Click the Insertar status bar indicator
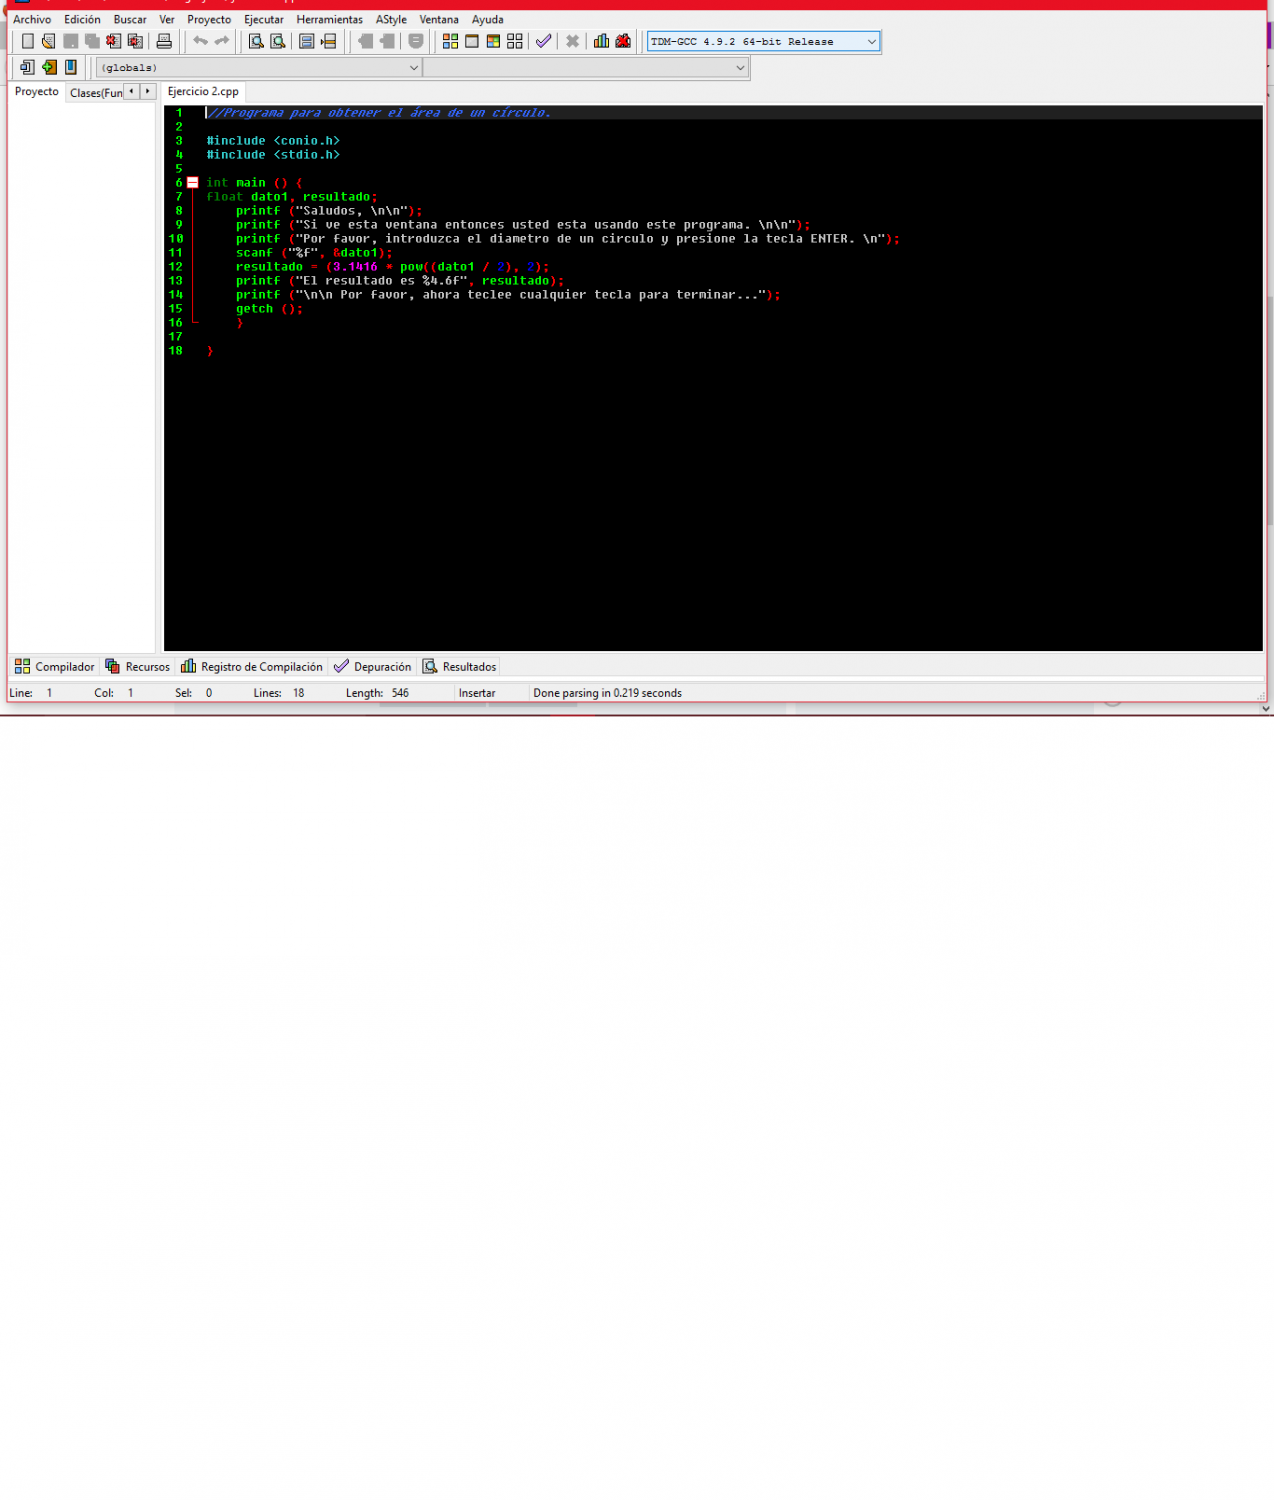This screenshot has width=1274, height=1500. point(477,693)
